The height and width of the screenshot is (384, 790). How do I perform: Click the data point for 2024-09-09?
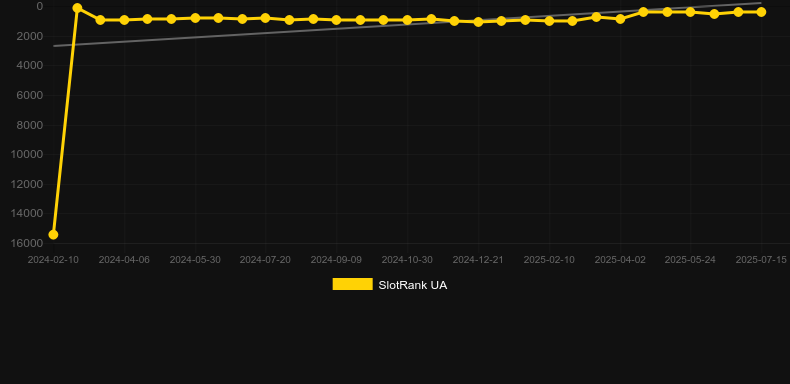click(x=336, y=20)
